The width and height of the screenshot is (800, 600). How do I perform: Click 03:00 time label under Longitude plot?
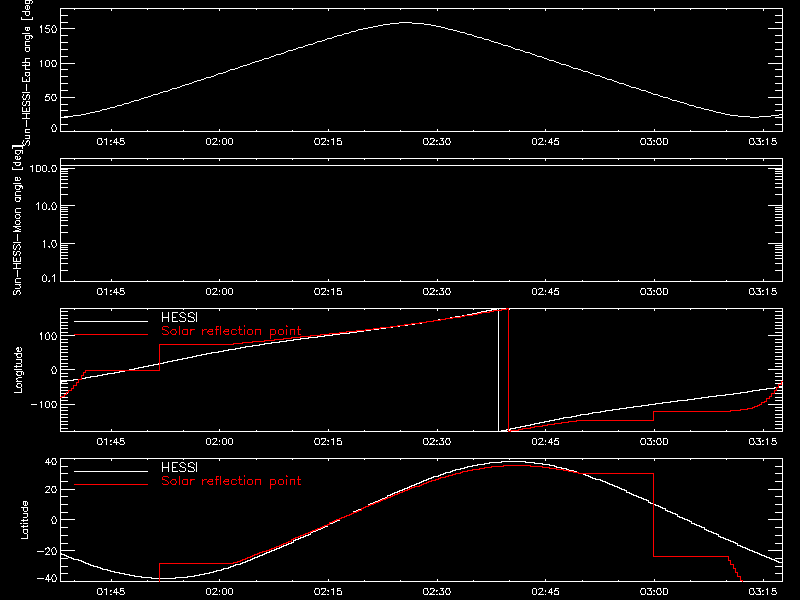(654, 441)
